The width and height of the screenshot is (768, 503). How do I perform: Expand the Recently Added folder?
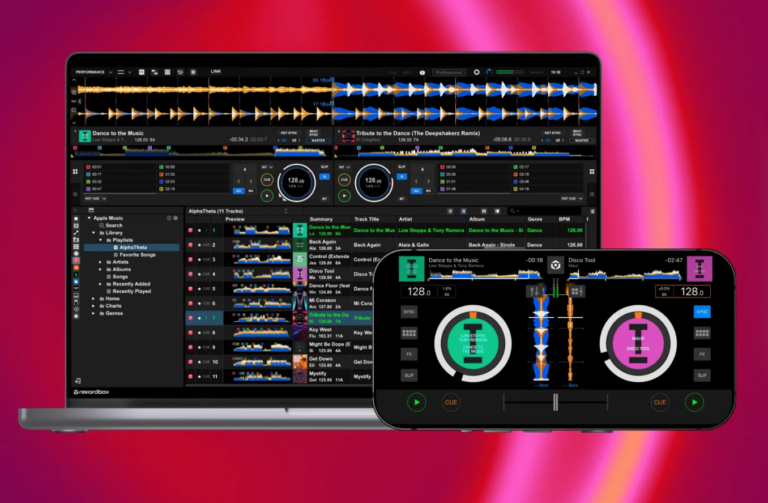100,284
